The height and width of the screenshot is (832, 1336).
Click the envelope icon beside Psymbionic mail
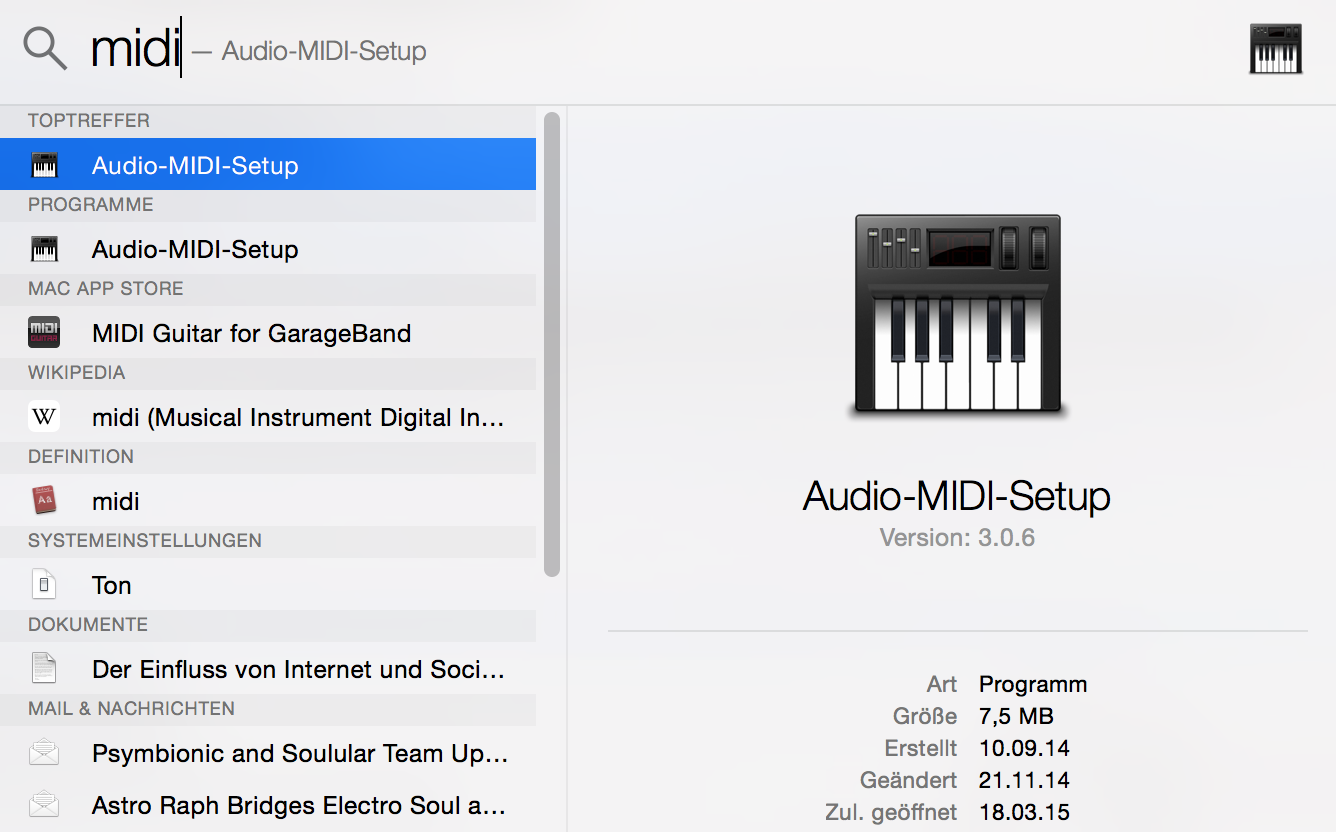pos(44,753)
